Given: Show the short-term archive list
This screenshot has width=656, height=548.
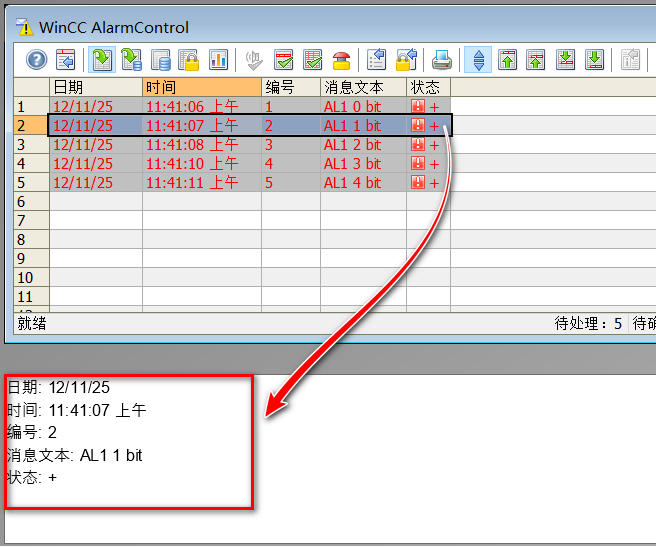Looking at the screenshot, I should click(x=131, y=60).
